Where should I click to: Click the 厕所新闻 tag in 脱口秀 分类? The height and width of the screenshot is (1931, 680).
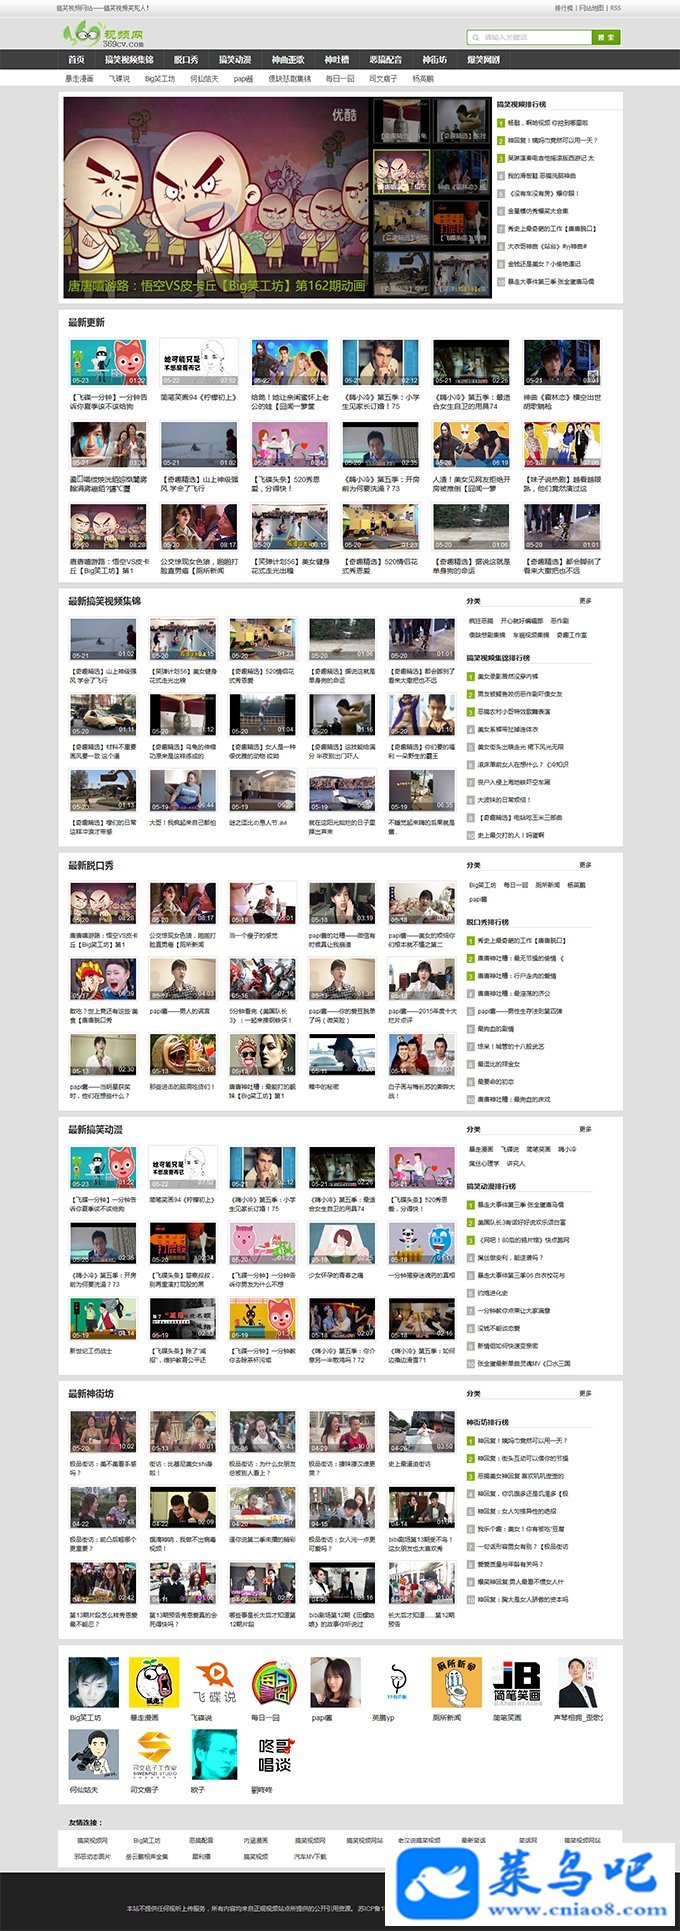point(547,885)
